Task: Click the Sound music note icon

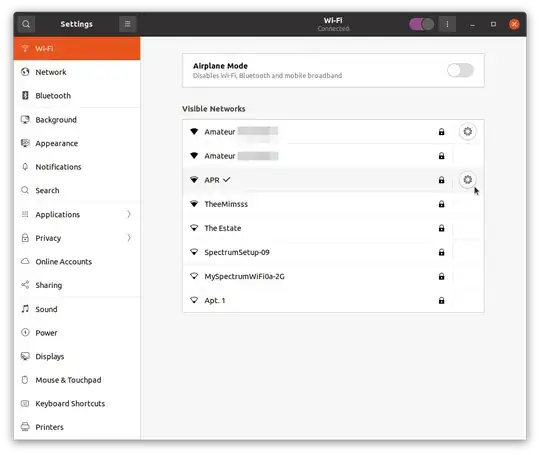Action: coord(25,309)
